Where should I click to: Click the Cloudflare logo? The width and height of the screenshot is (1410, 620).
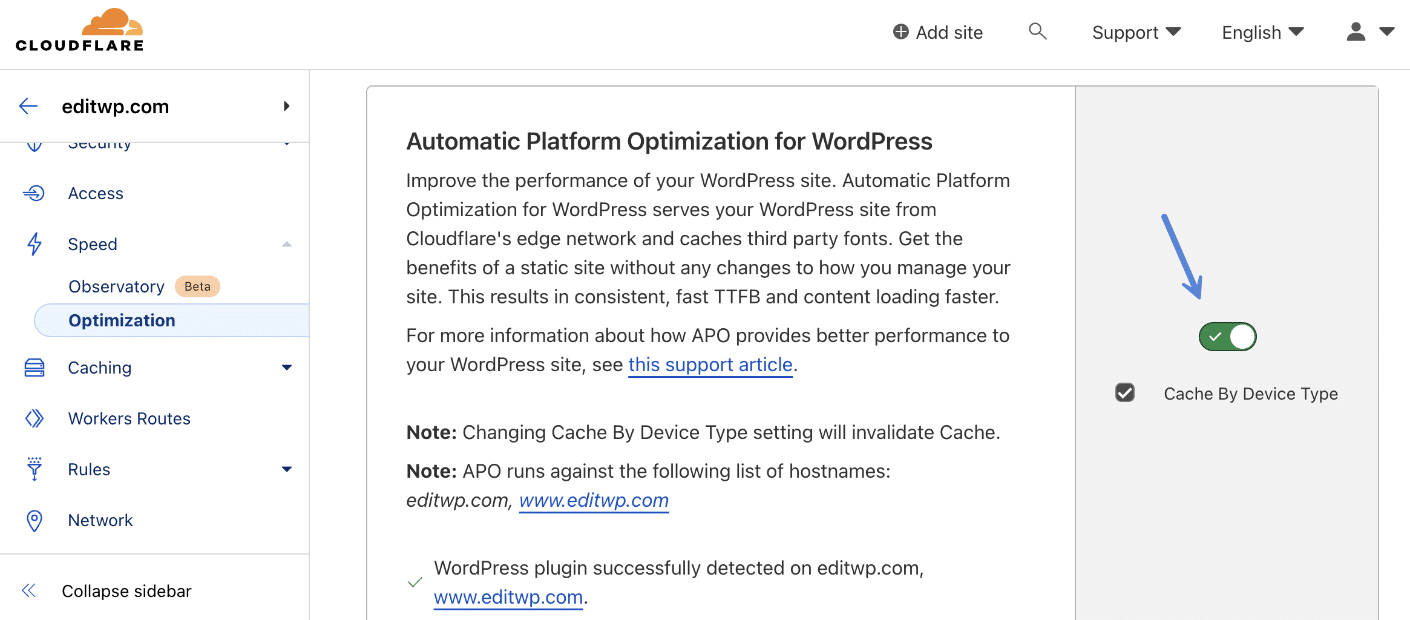[80, 29]
